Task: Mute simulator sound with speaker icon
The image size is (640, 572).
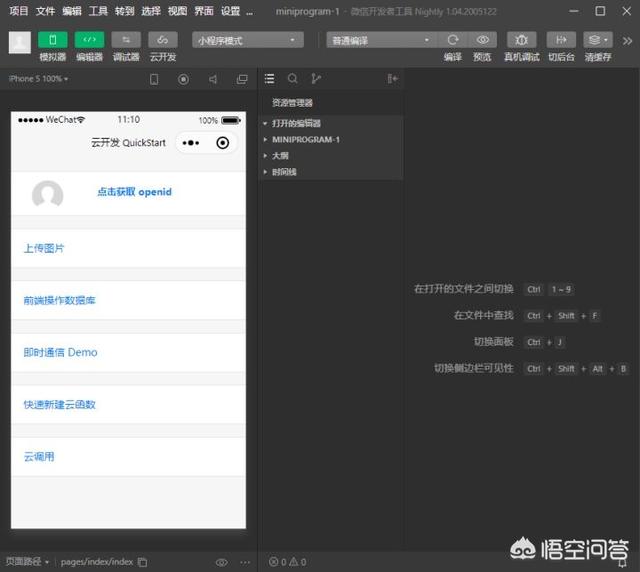Action: (213, 79)
